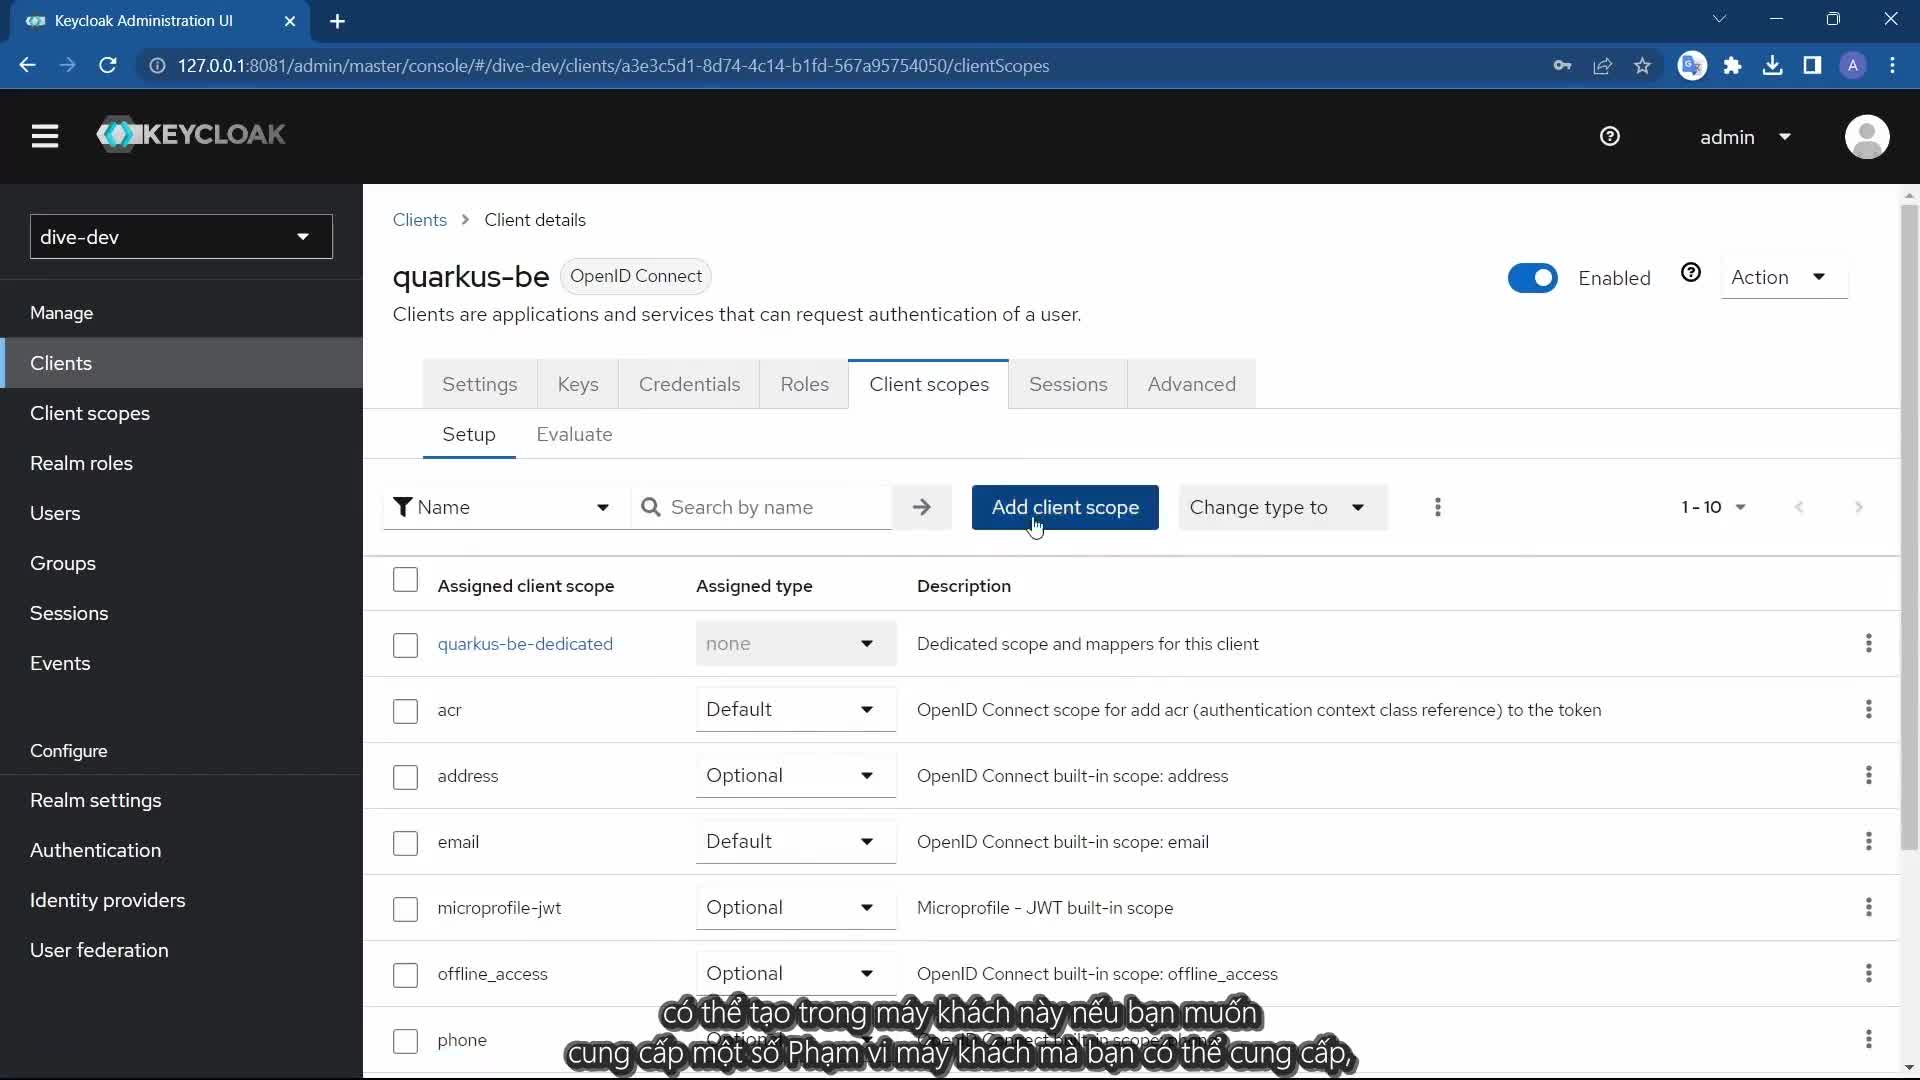Toggle the Enabled switch off
Screen dimensions: 1920x1080
pos(1531,278)
